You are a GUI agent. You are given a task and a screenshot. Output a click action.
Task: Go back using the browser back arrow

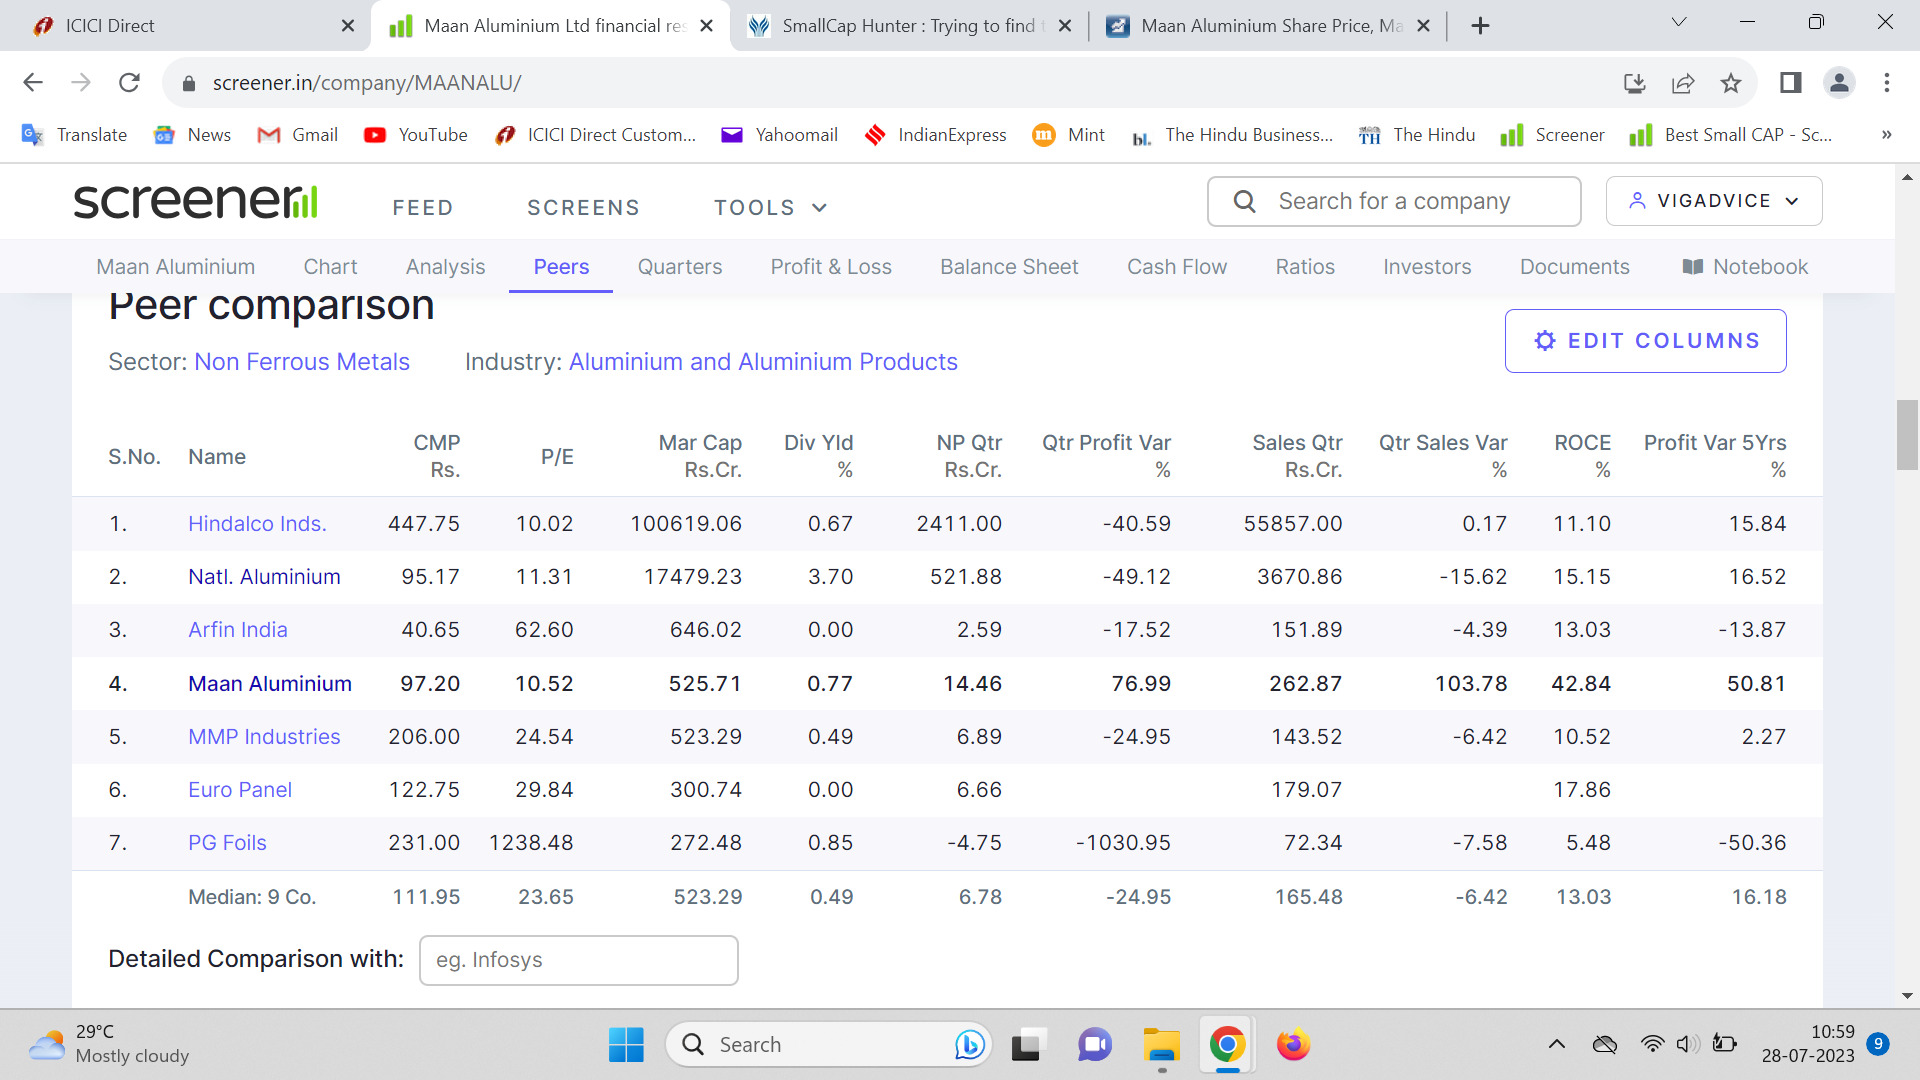[x=33, y=83]
